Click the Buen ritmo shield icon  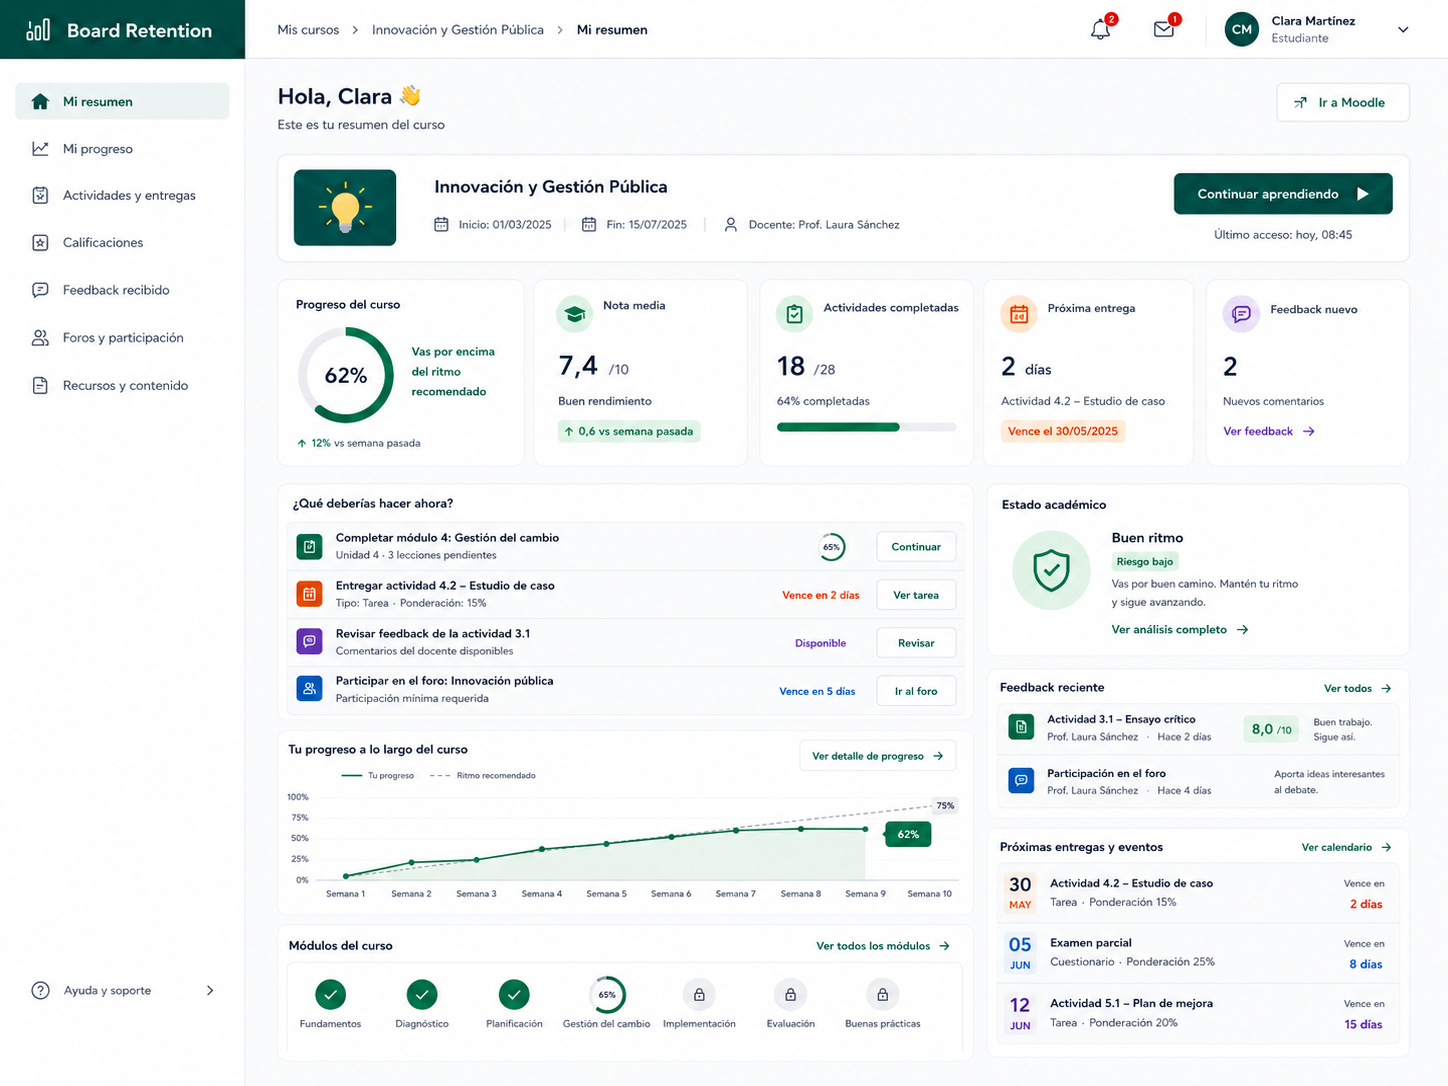point(1051,571)
